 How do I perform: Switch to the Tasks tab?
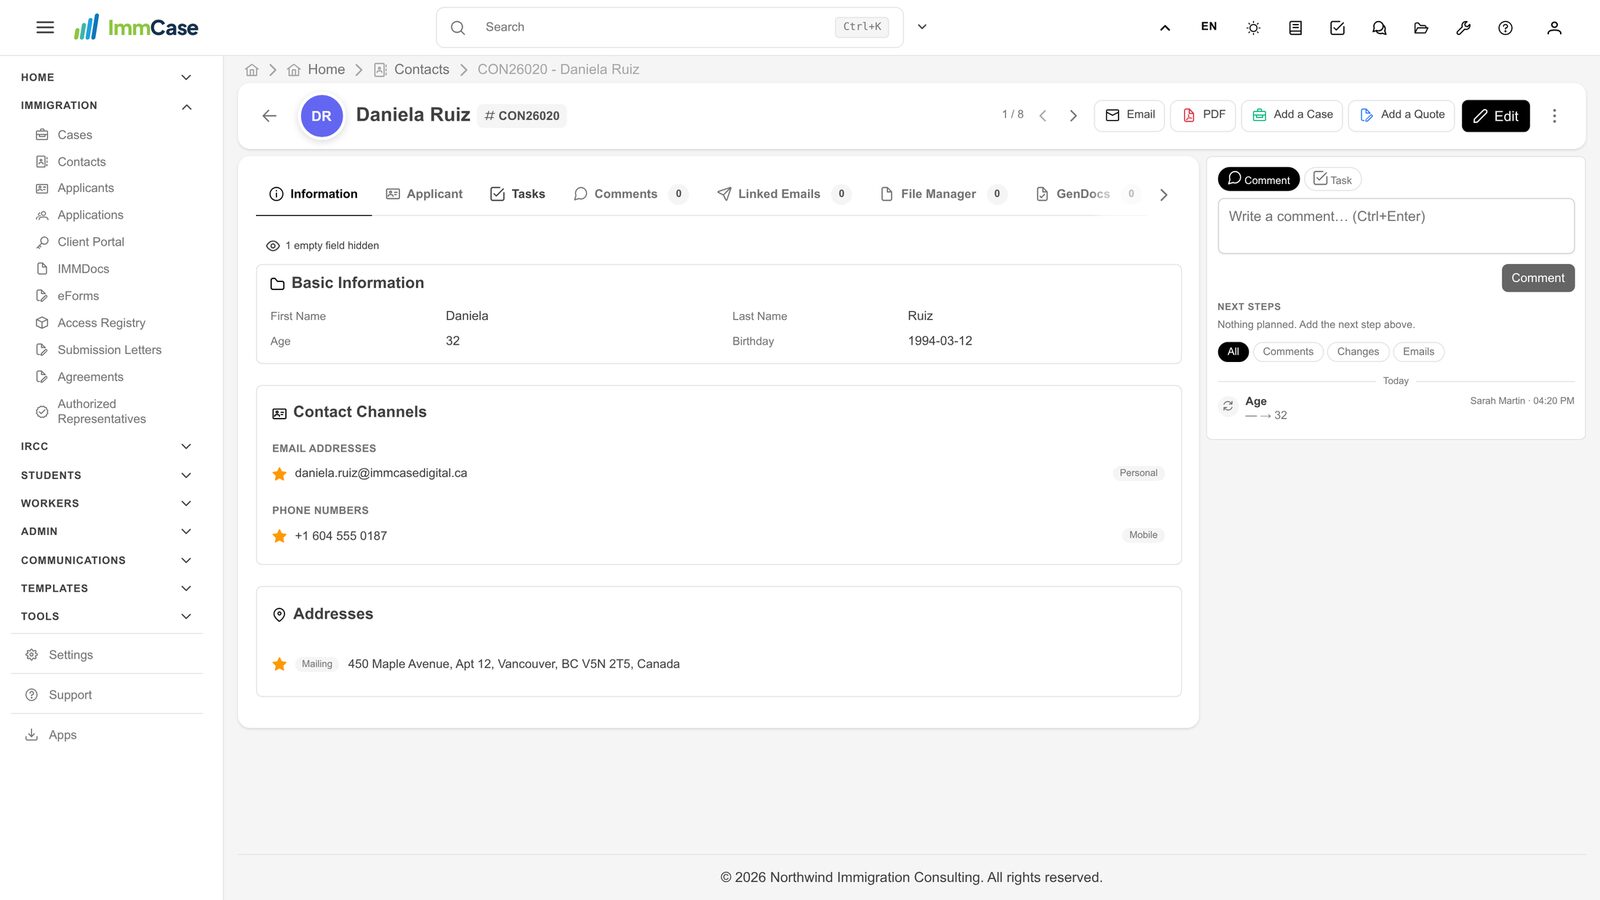(x=517, y=194)
